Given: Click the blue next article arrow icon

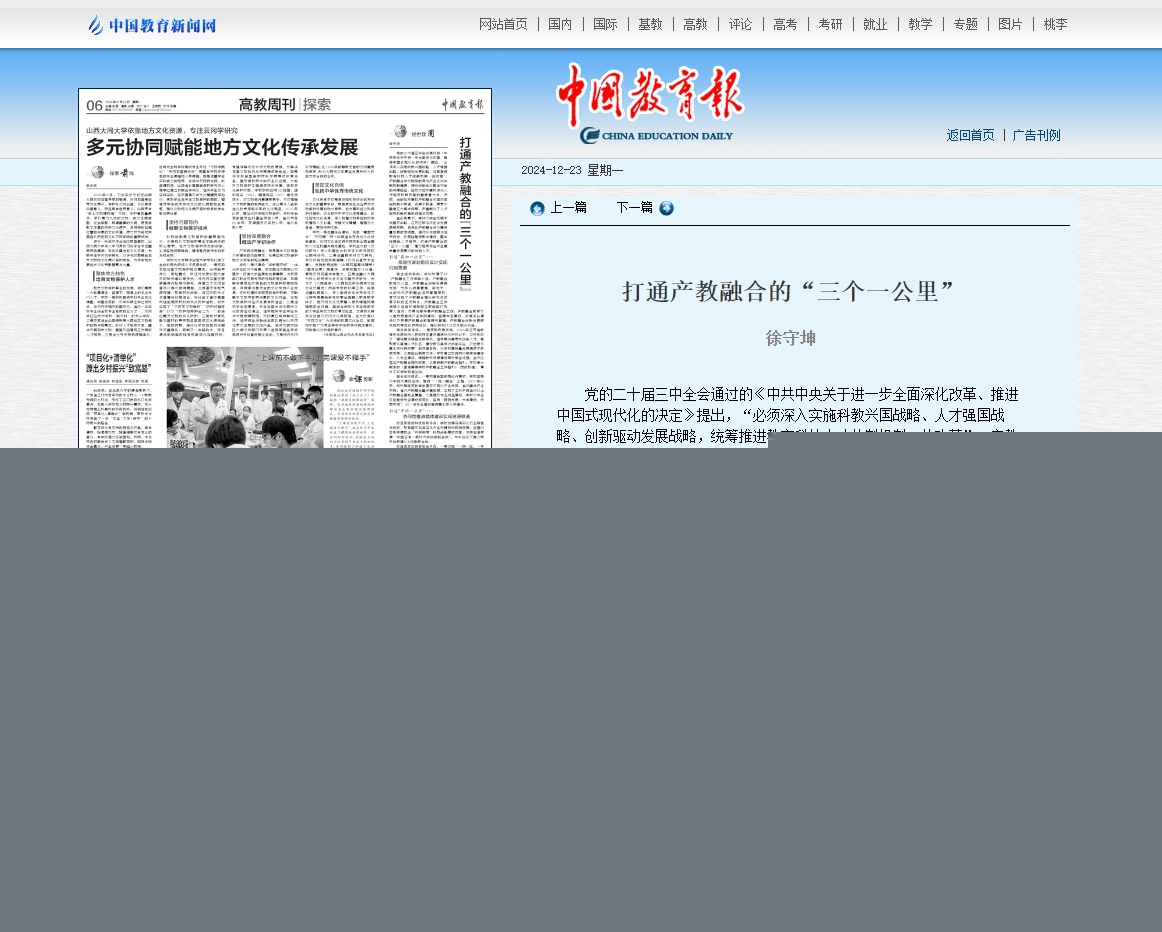Looking at the screenshot, I should tap(666, 208).
